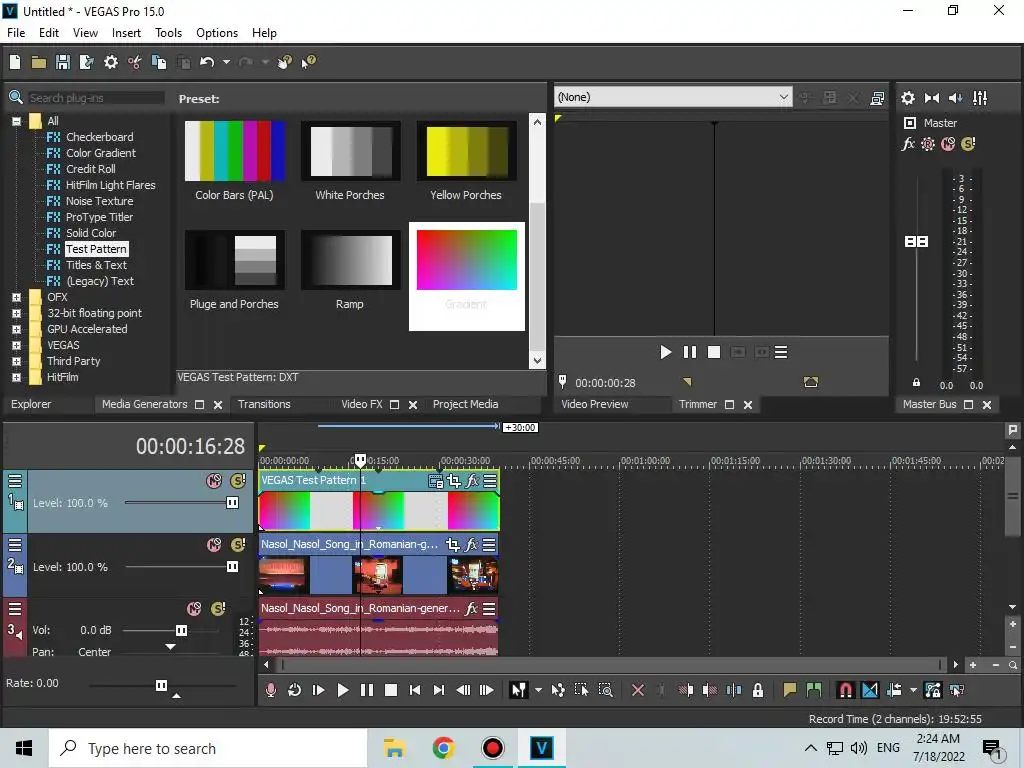Screen dimensions: 1024x768
Task: Expand the 32-bit floating point folder
Action: click(16, 313)
